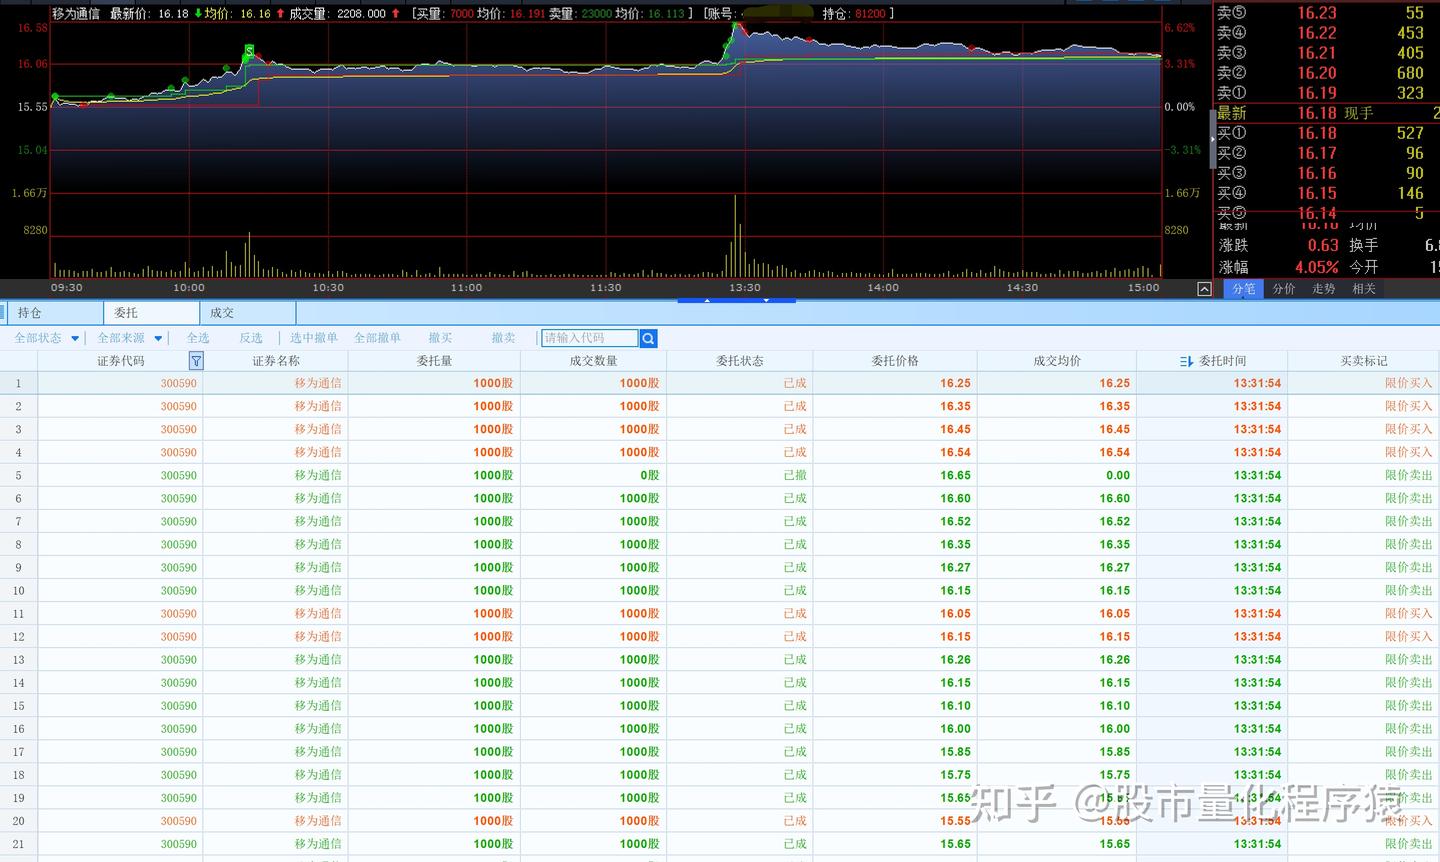Click the 证券名称 column header
The width and height of the screenshot is (1440, 862).
tap(276, 361)
